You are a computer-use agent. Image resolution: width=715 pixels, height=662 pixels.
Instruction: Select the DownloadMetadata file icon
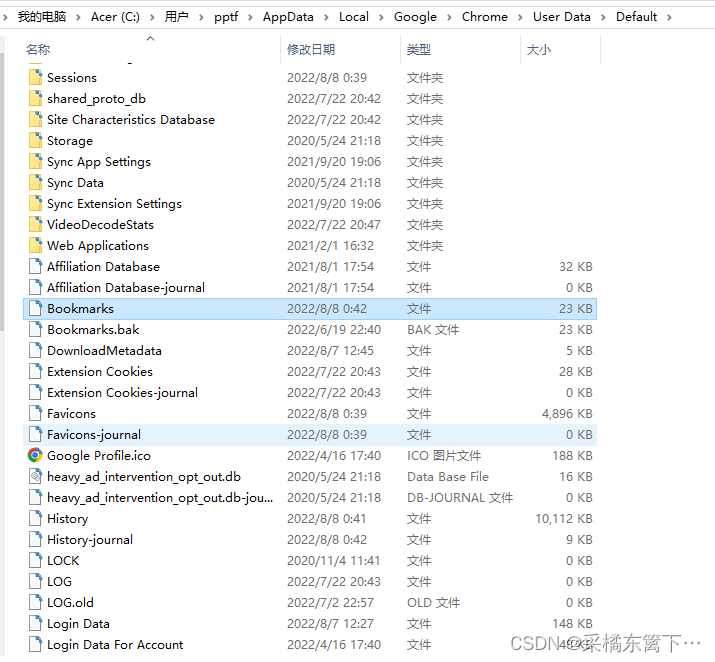35,350
